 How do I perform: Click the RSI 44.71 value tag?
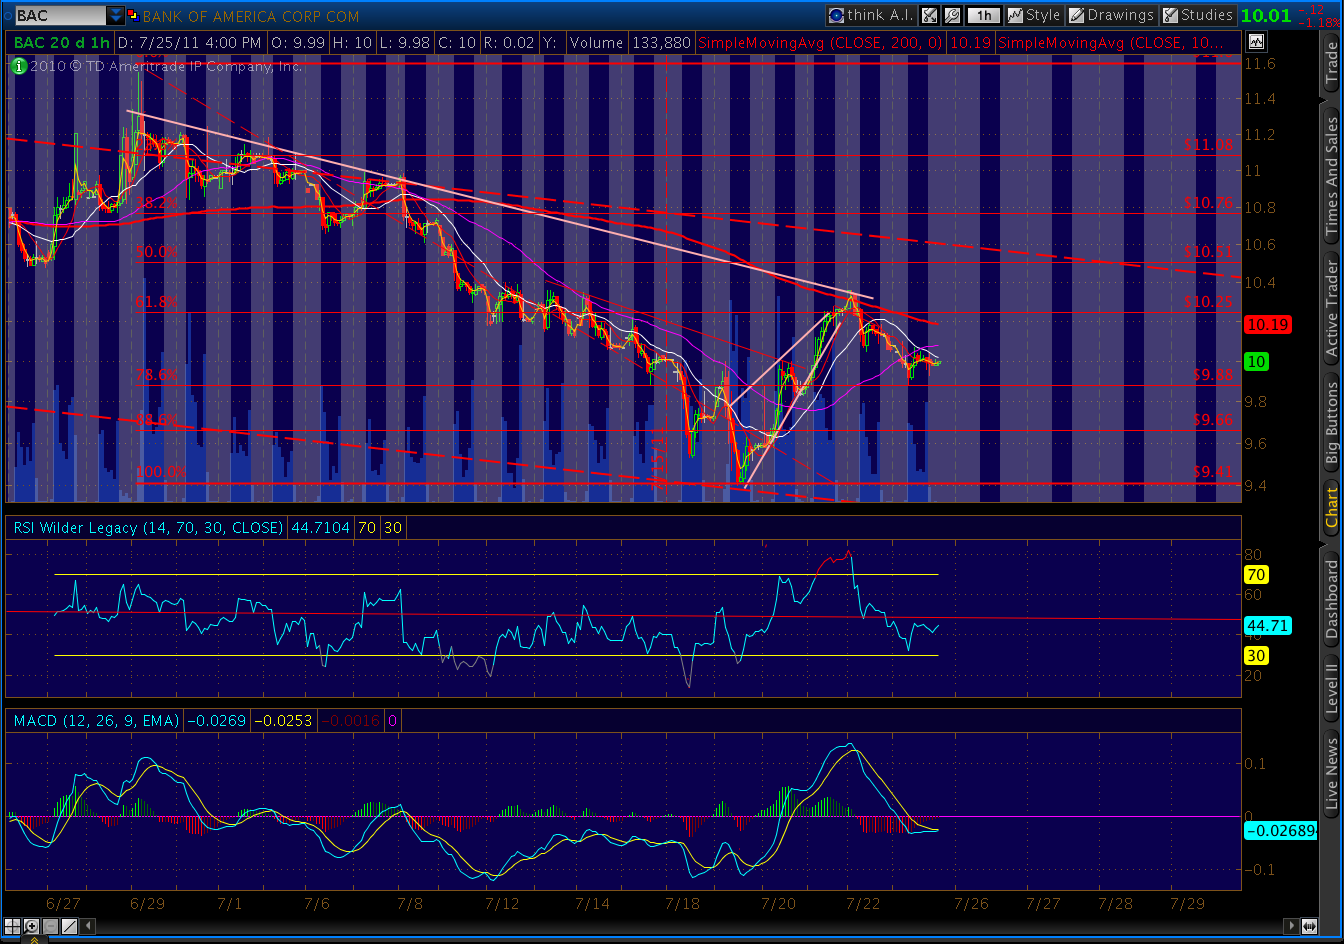(1267, 626)
